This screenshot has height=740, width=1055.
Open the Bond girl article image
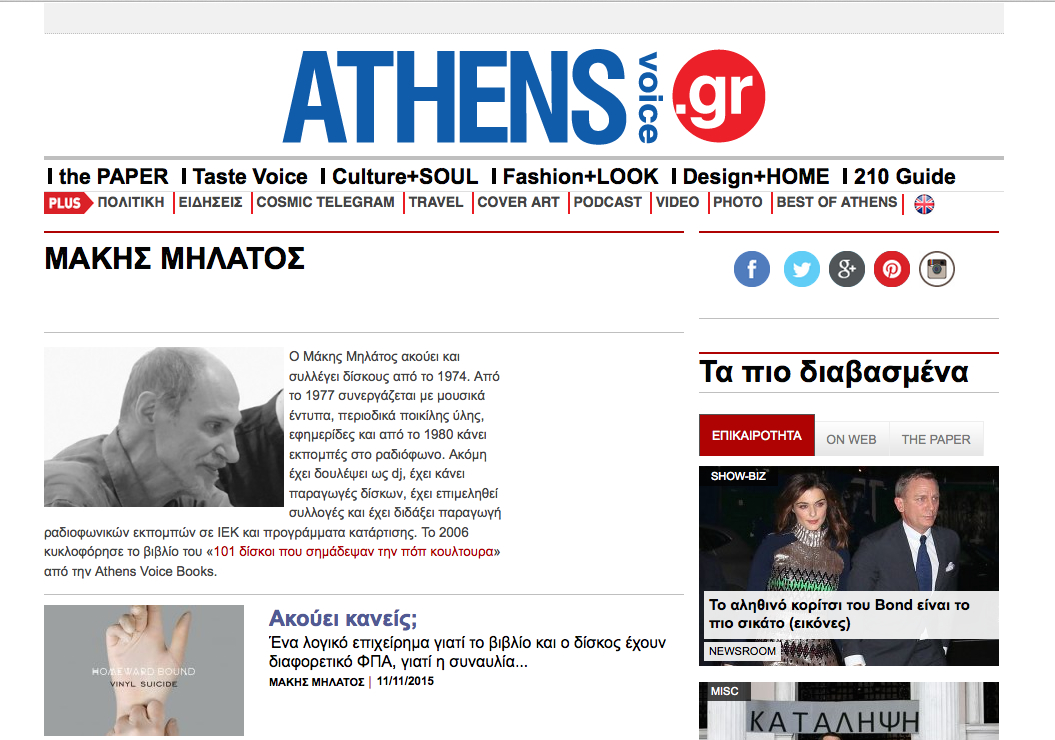click(848, 566)
